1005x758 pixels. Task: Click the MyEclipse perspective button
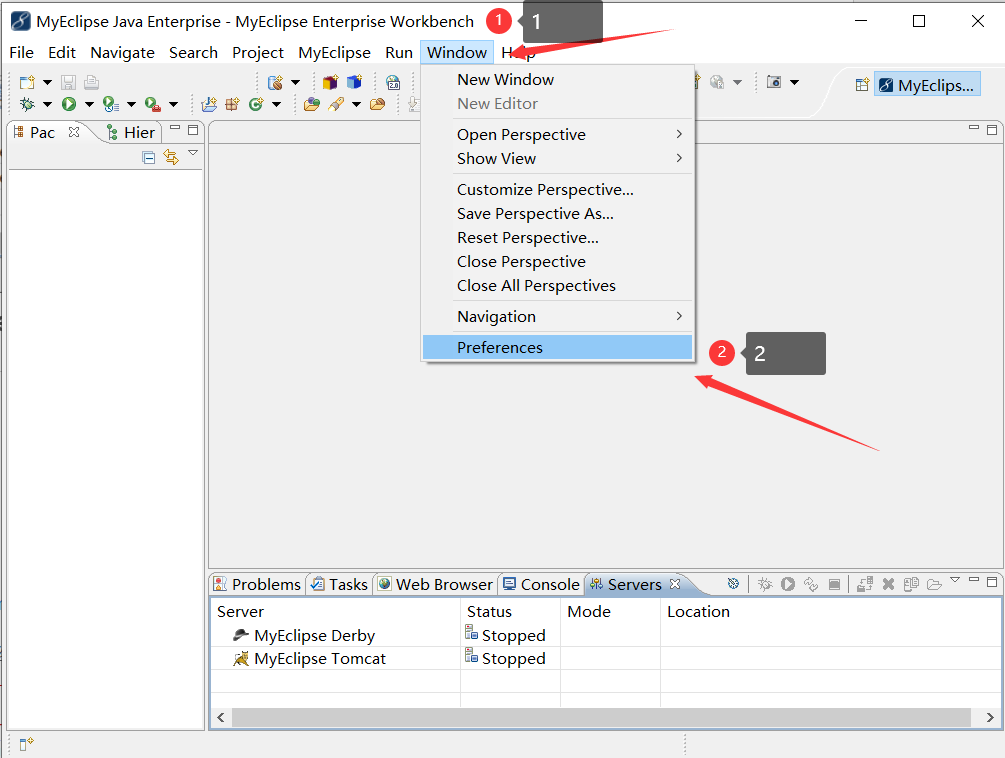pyautogui.click(x=927, y=85)
